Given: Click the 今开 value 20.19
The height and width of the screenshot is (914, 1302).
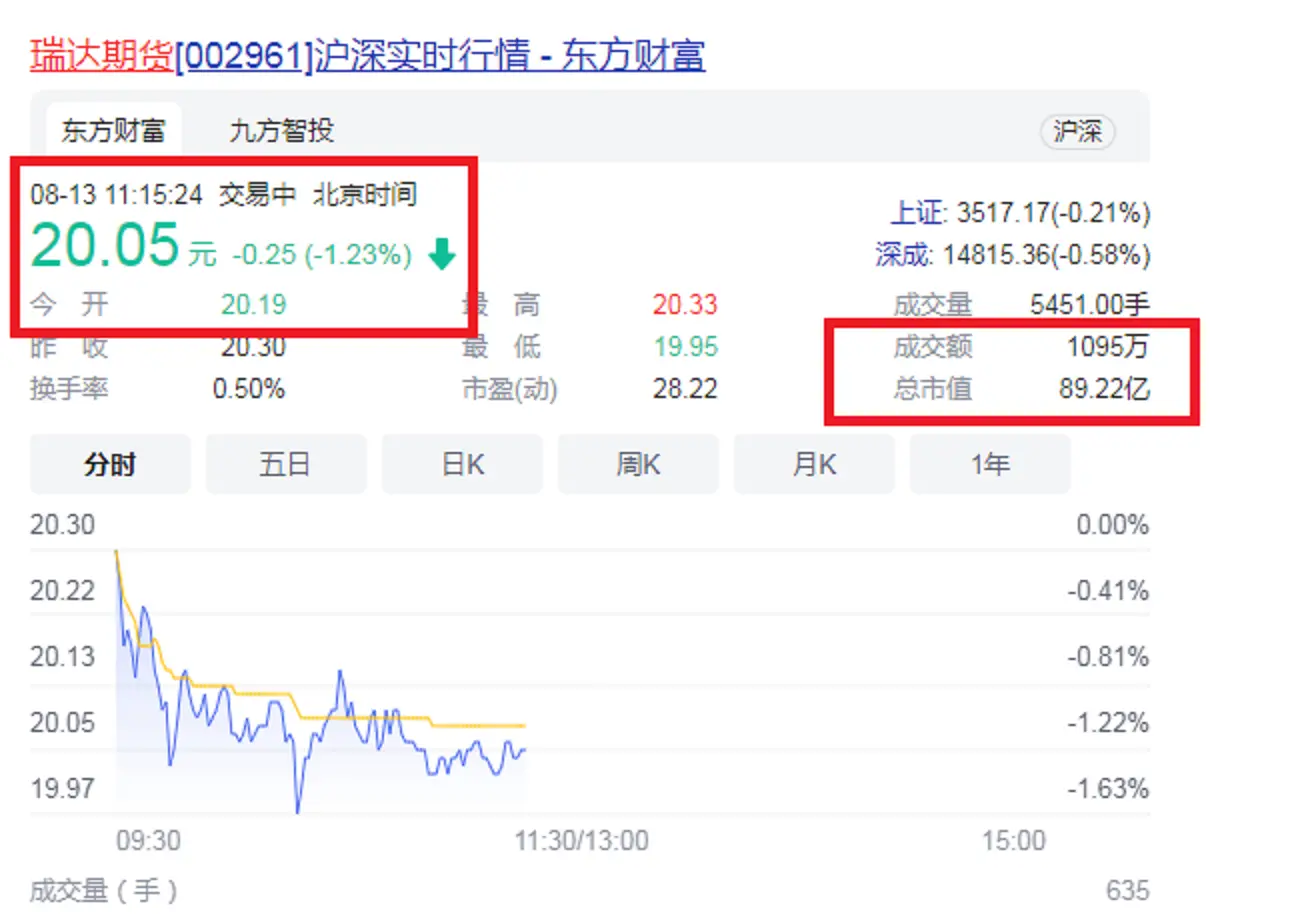Looking at the screenshot, I should tap(254, 304).
